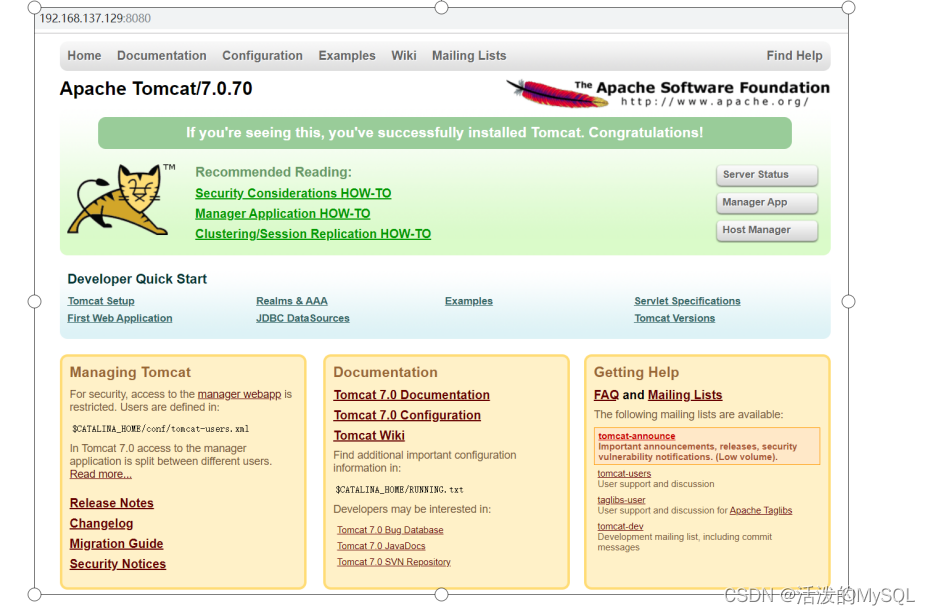Open the Home navigation item
930x615 pixels.
coord(84,56)
